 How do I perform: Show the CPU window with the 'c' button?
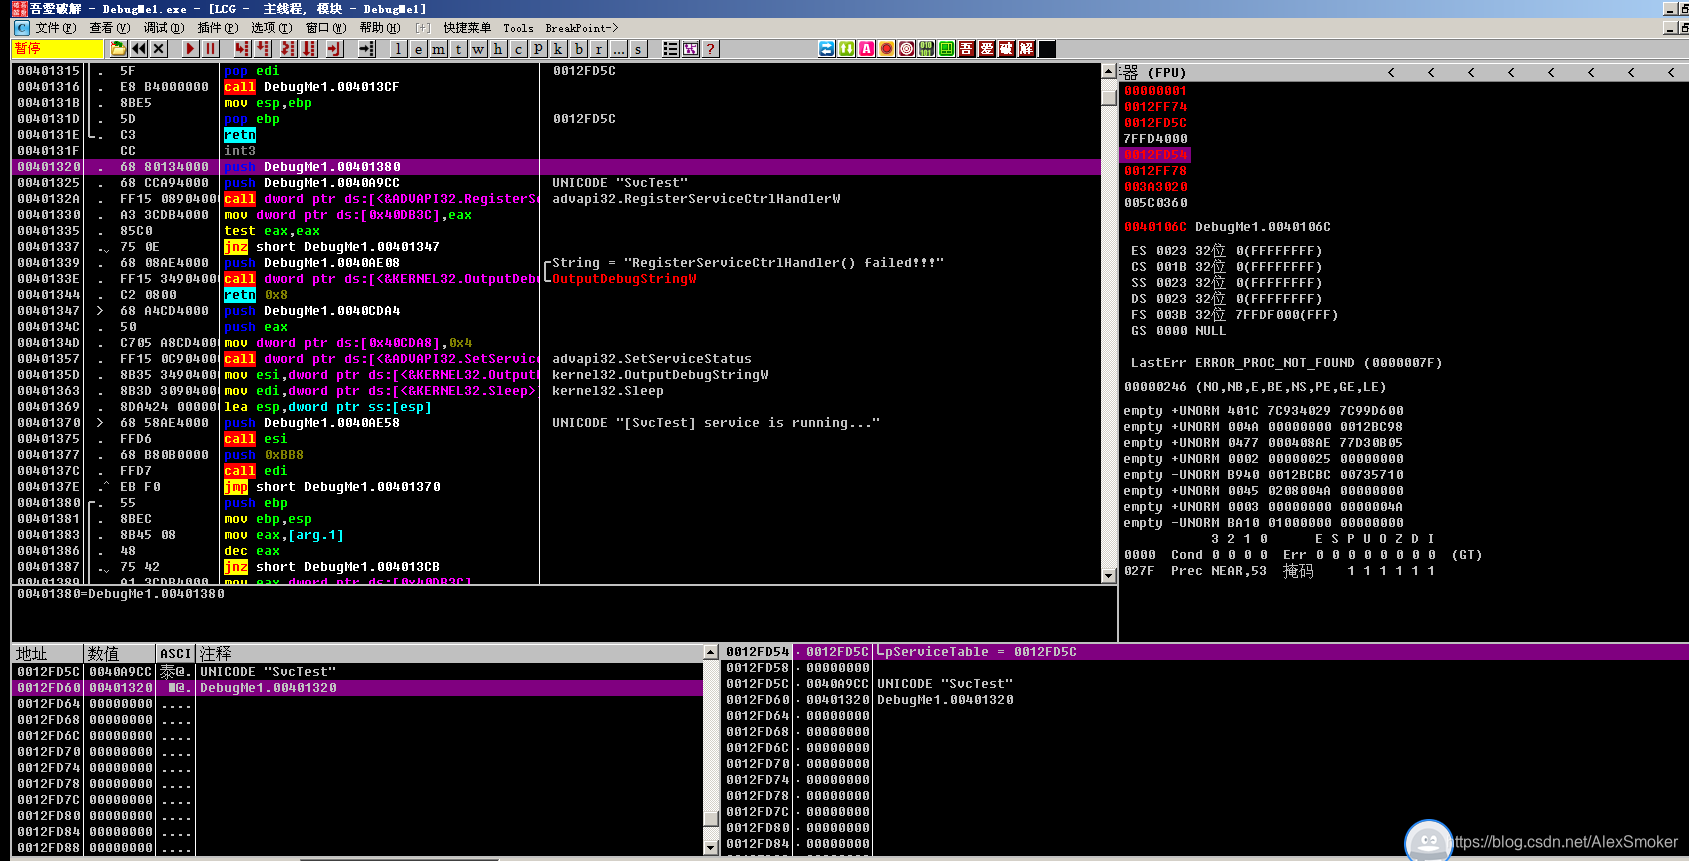tap(518, 48)
